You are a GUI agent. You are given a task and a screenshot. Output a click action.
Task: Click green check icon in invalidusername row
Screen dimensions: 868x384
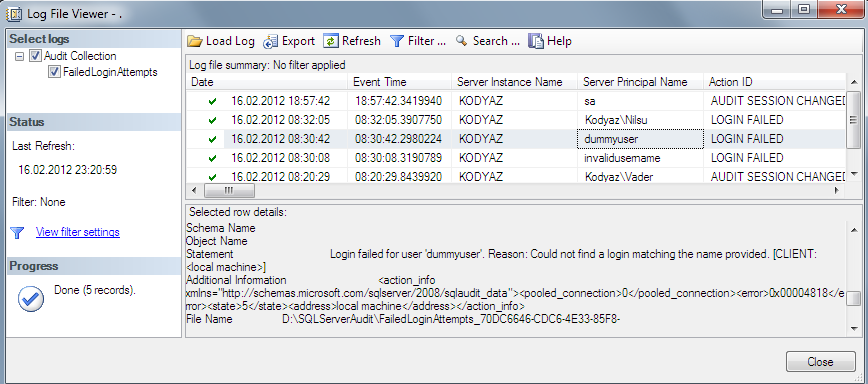pos(212,158)
